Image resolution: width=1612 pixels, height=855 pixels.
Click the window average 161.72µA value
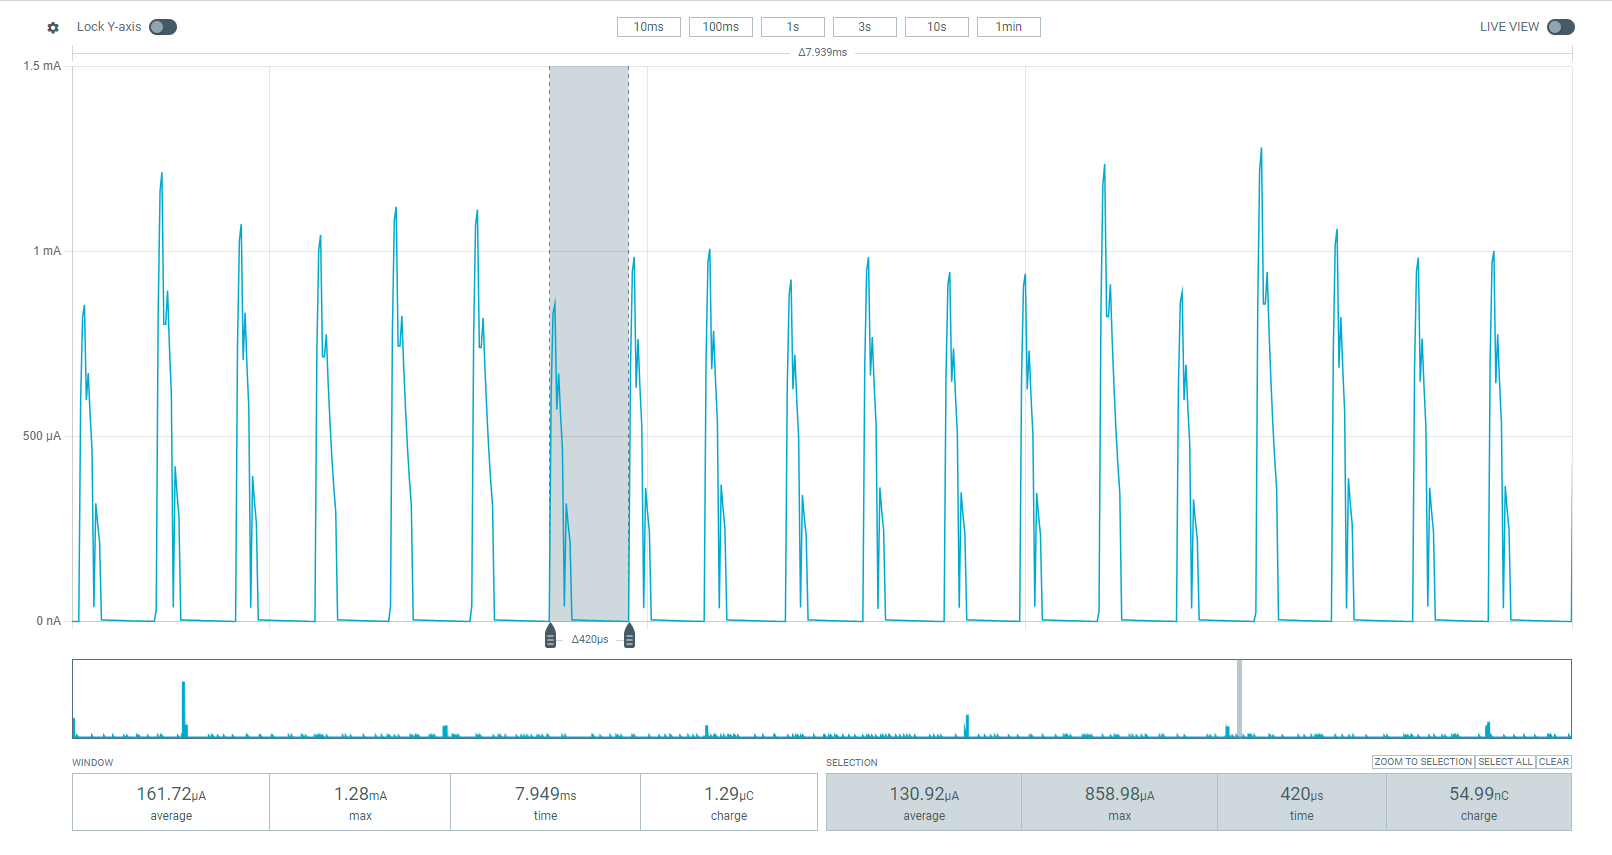171,794
